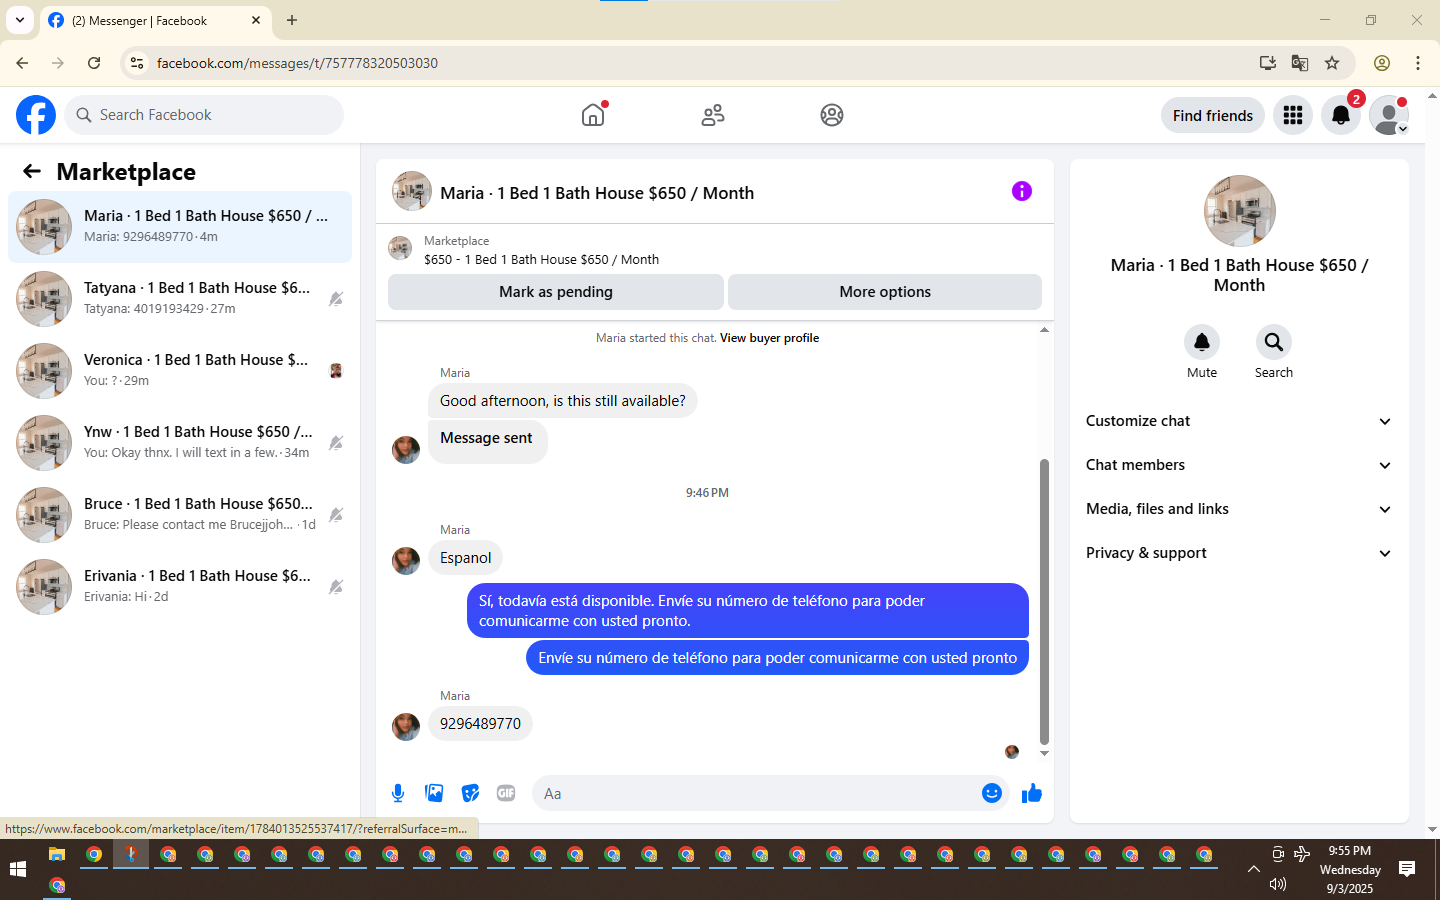This screenshot has width=1440, height=900.
Task: Open the tab search dropdown arrow
Action: pyautogui.click(x=20, y=20)
